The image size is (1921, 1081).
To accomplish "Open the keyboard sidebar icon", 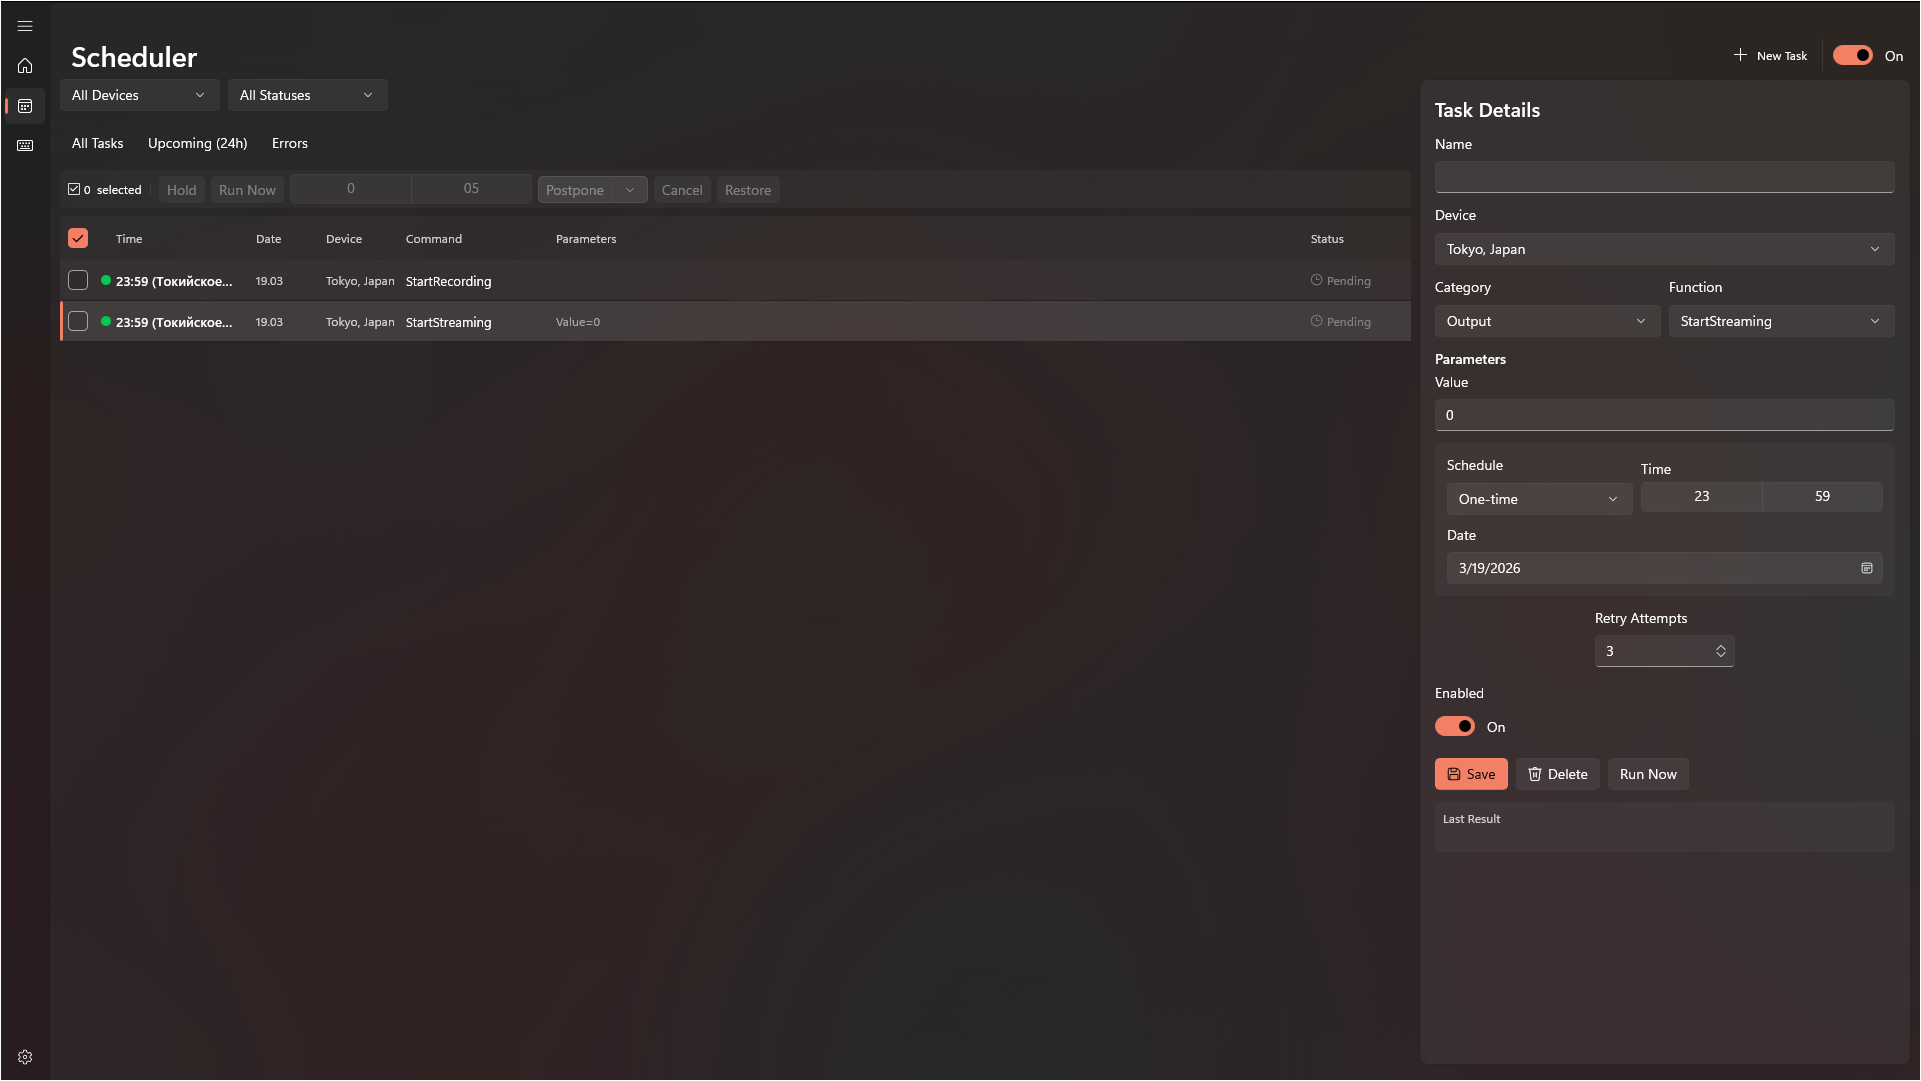I will 25,146.
